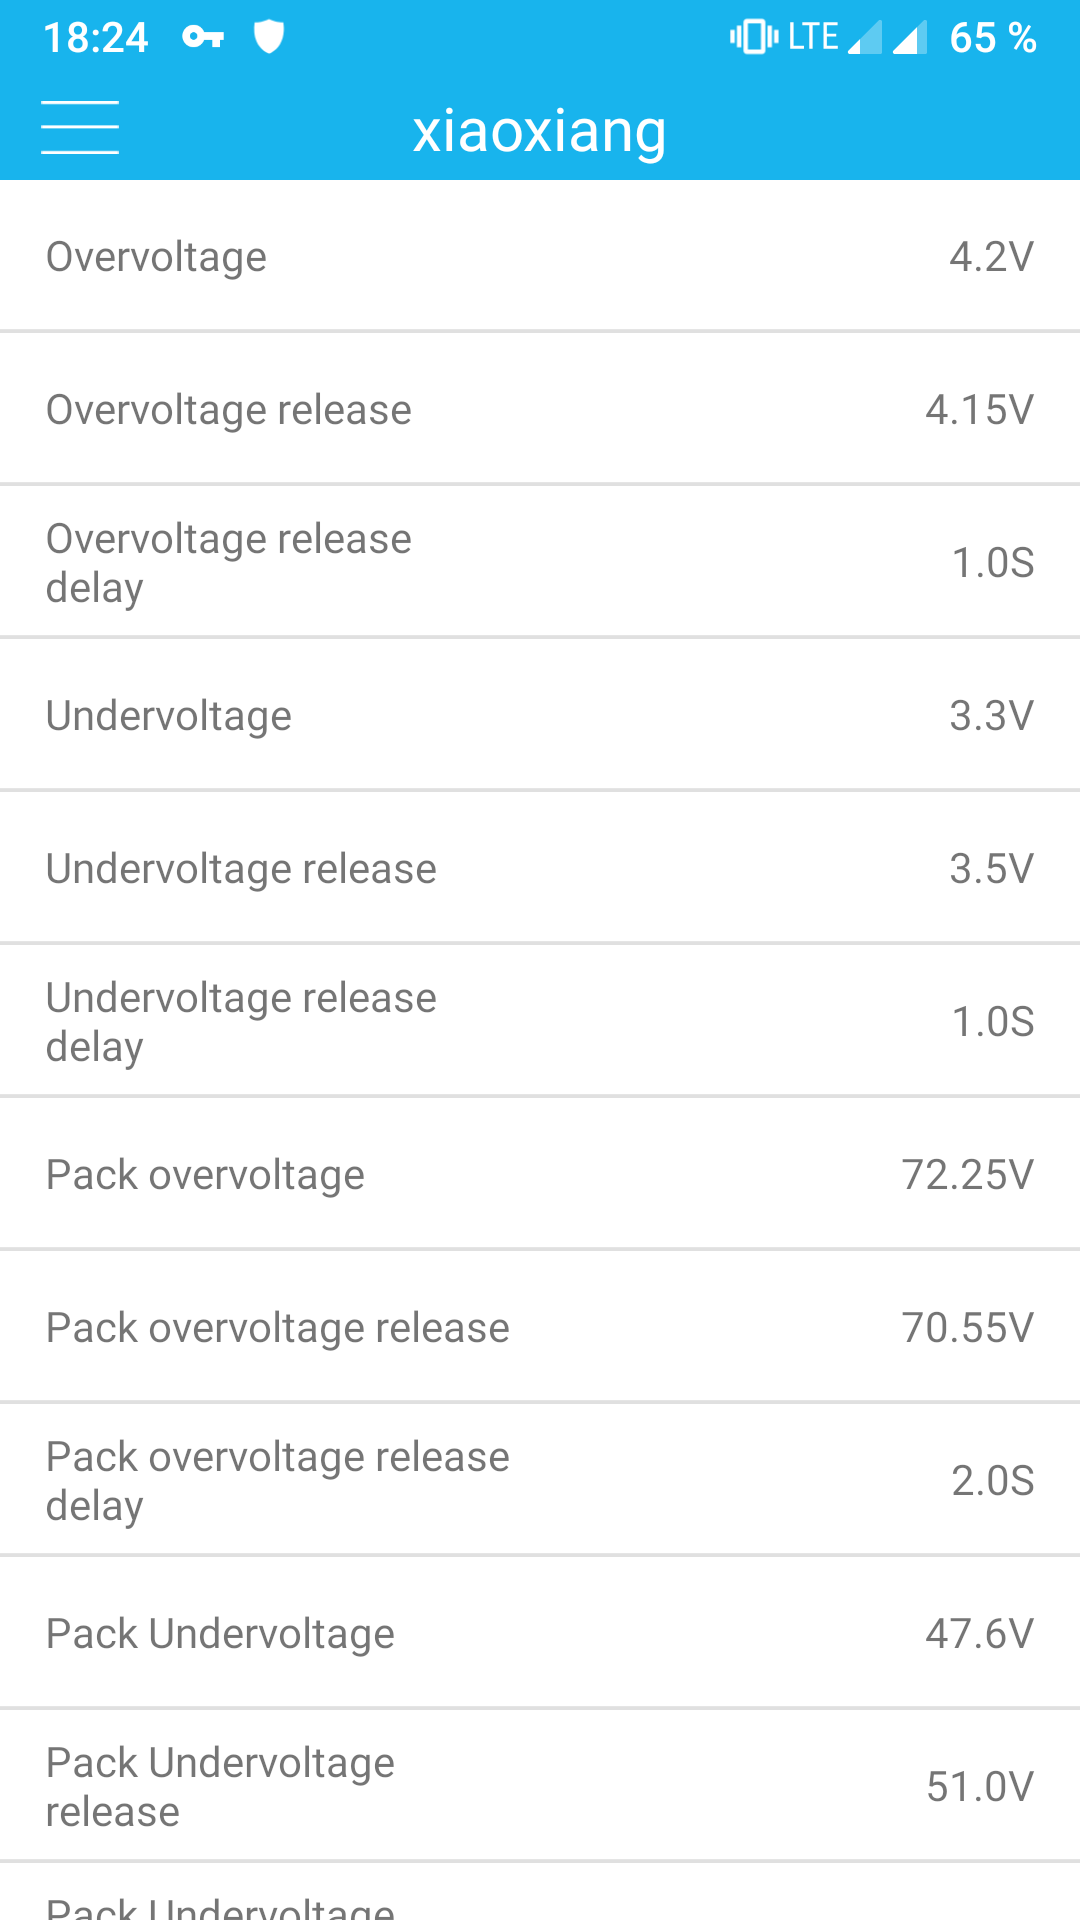This screenshot has height=1920, width=1080.
Task: Select the Overvoltage release delay row
Action: pyautogui.click(x=540, y=563)
